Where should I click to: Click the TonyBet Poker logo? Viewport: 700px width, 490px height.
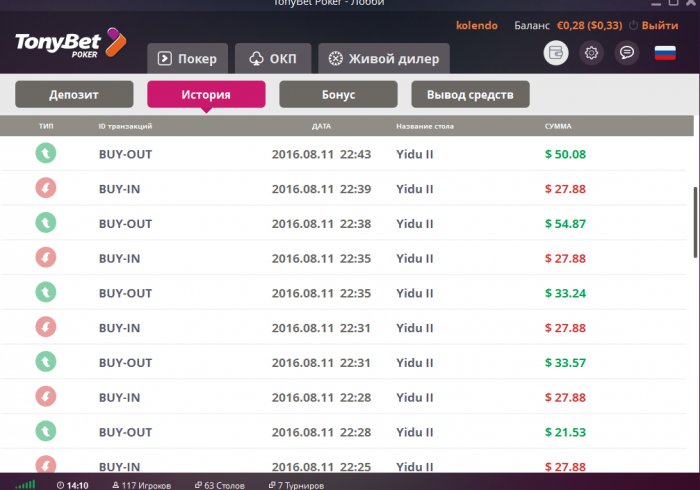[x=71, y=43]
